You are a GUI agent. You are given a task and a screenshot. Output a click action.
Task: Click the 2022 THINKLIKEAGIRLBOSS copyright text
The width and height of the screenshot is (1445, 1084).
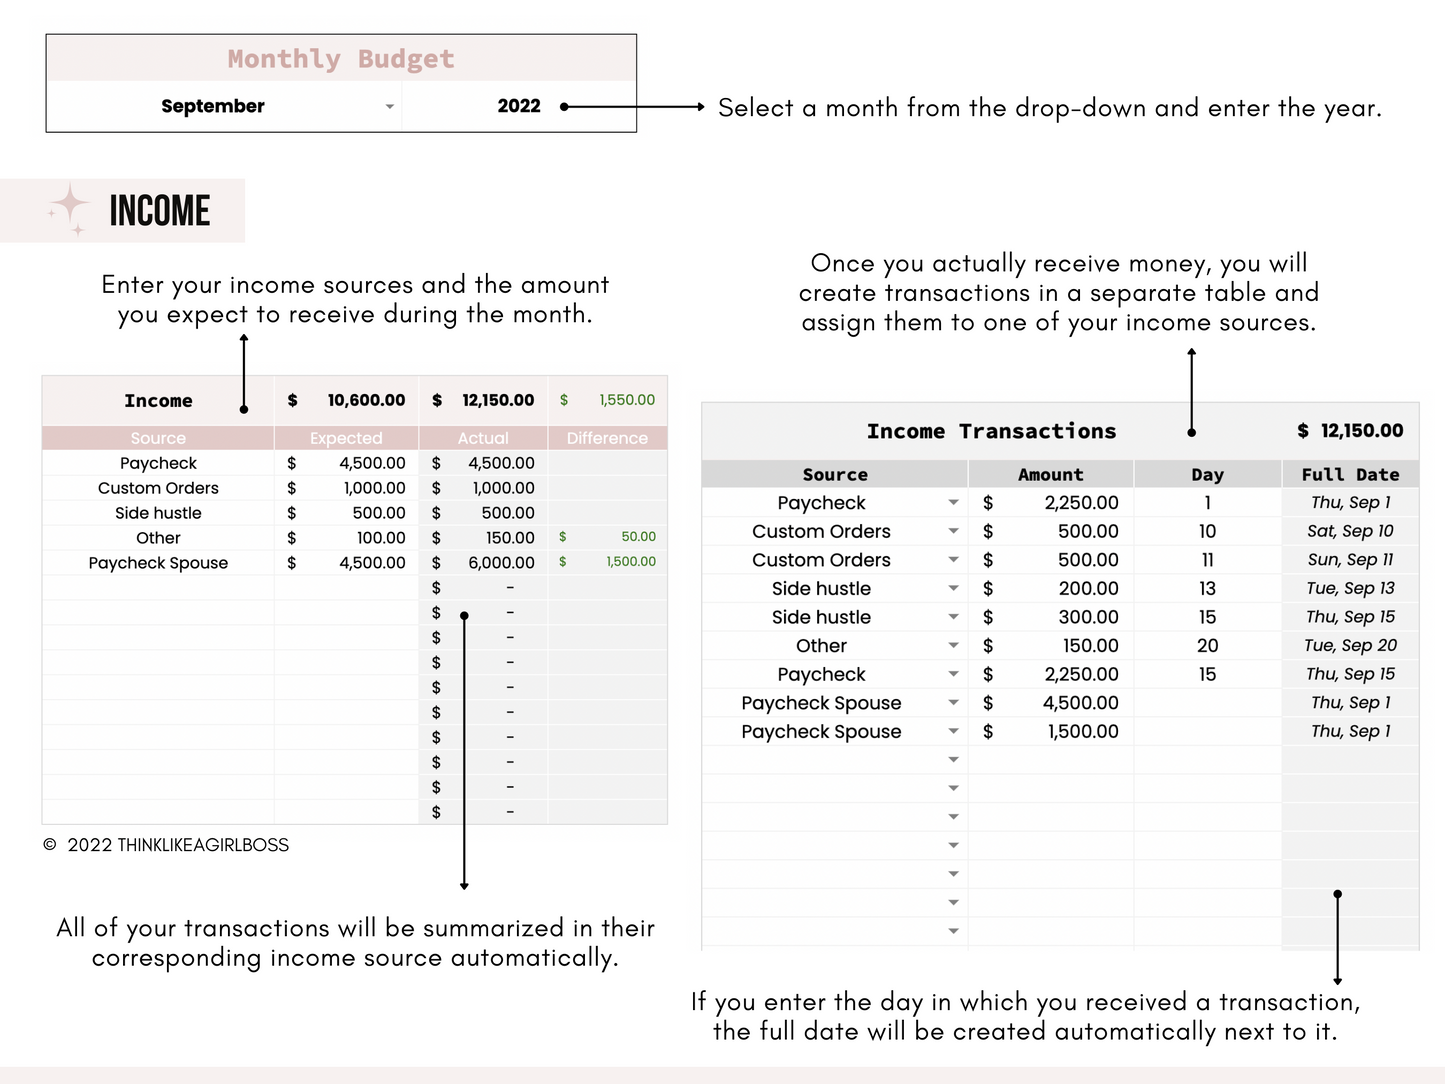(165, 845)
